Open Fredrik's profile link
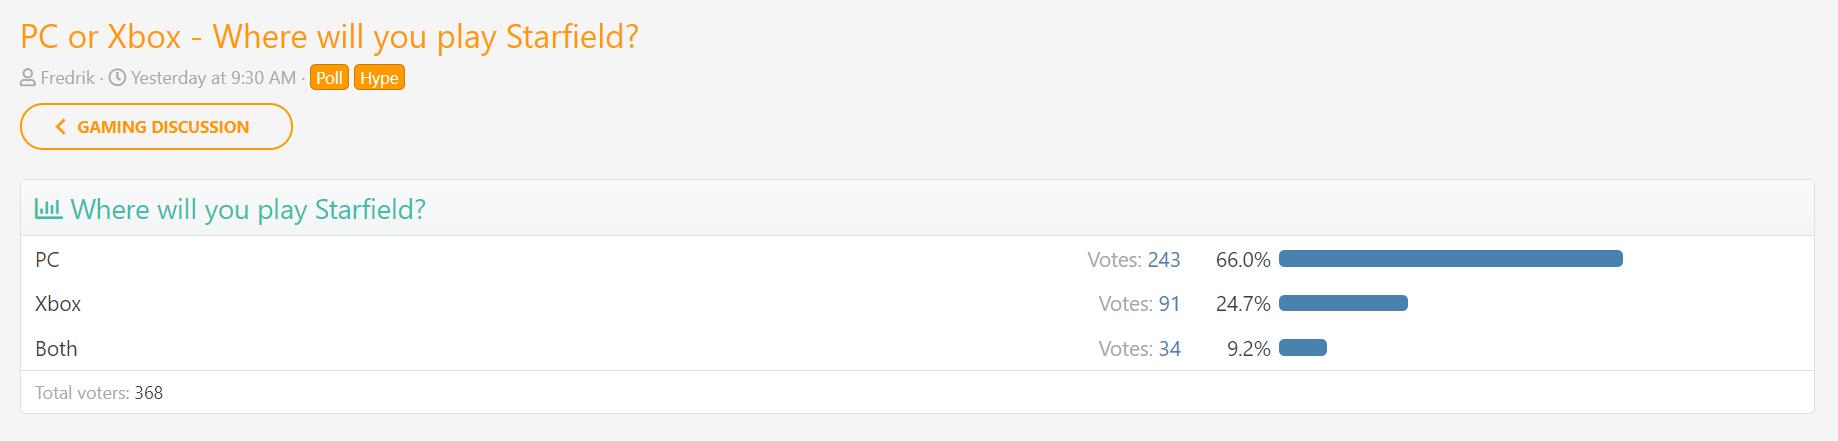Image resolution: width=1838 pixels, height=441 pixels. click(67, 78)
